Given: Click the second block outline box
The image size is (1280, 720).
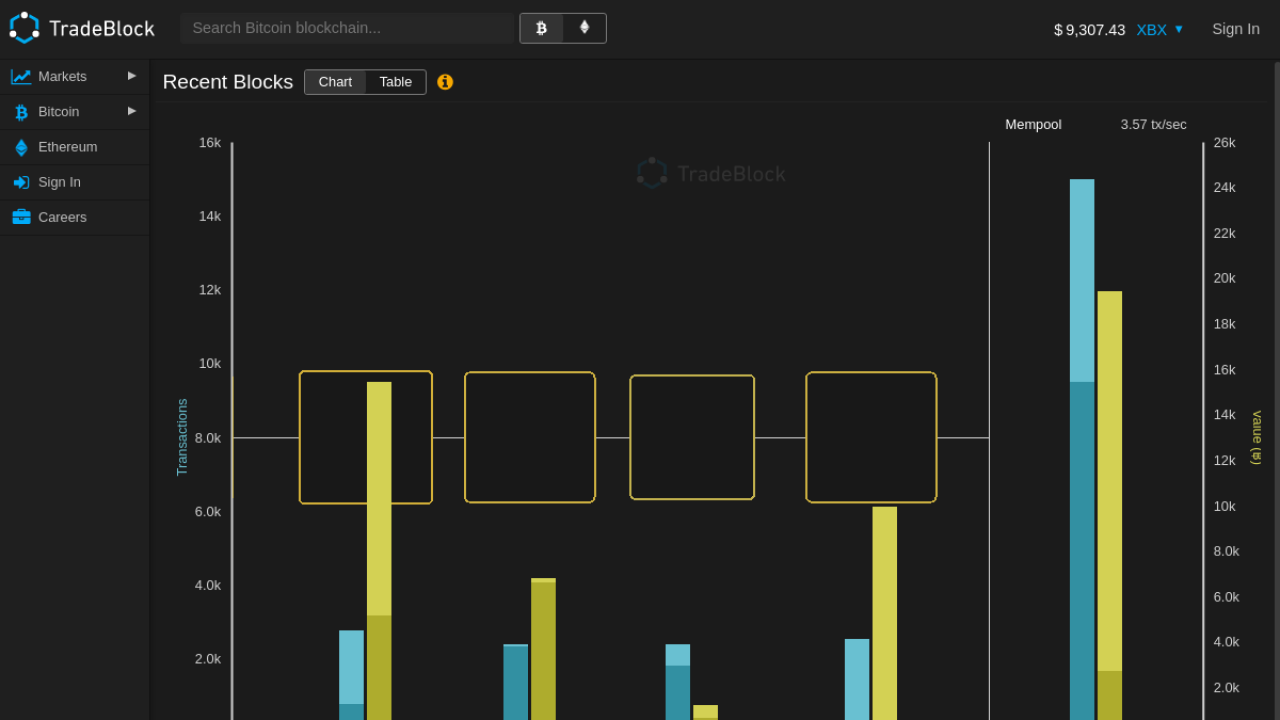Looking at the screenshot, I should (x=530, y=437).
